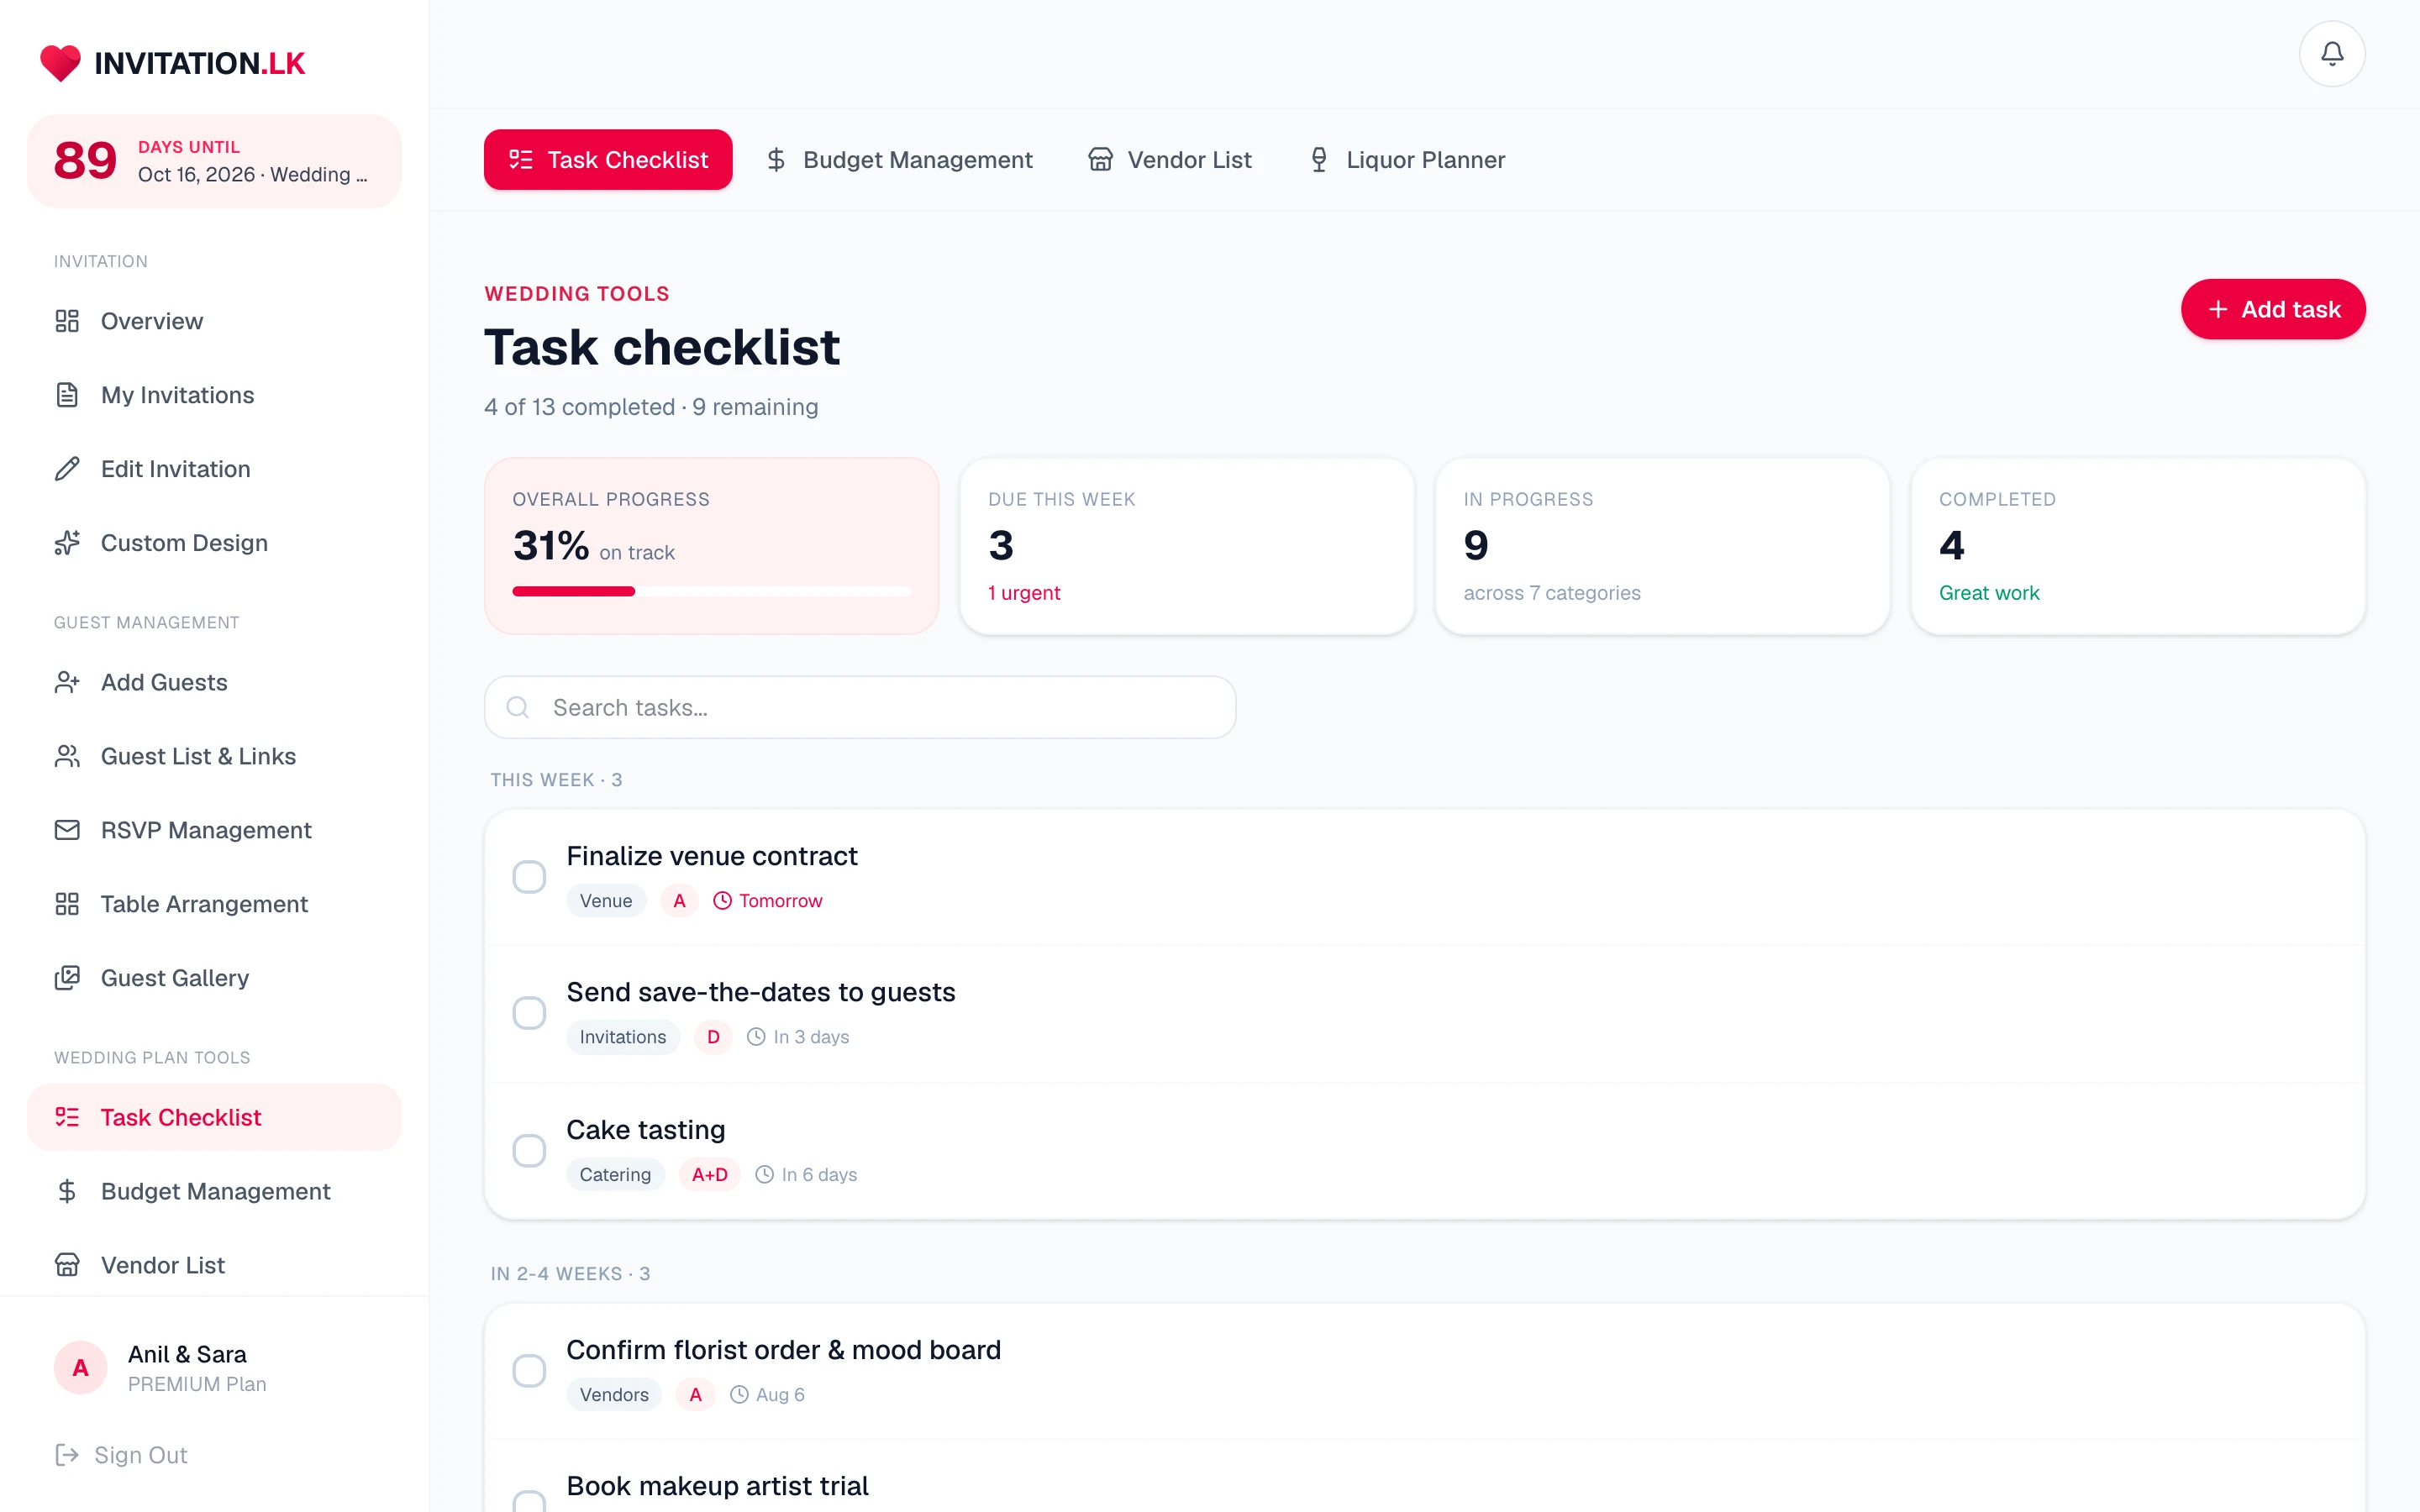Click the Overall Progress card

pos(711,546)
